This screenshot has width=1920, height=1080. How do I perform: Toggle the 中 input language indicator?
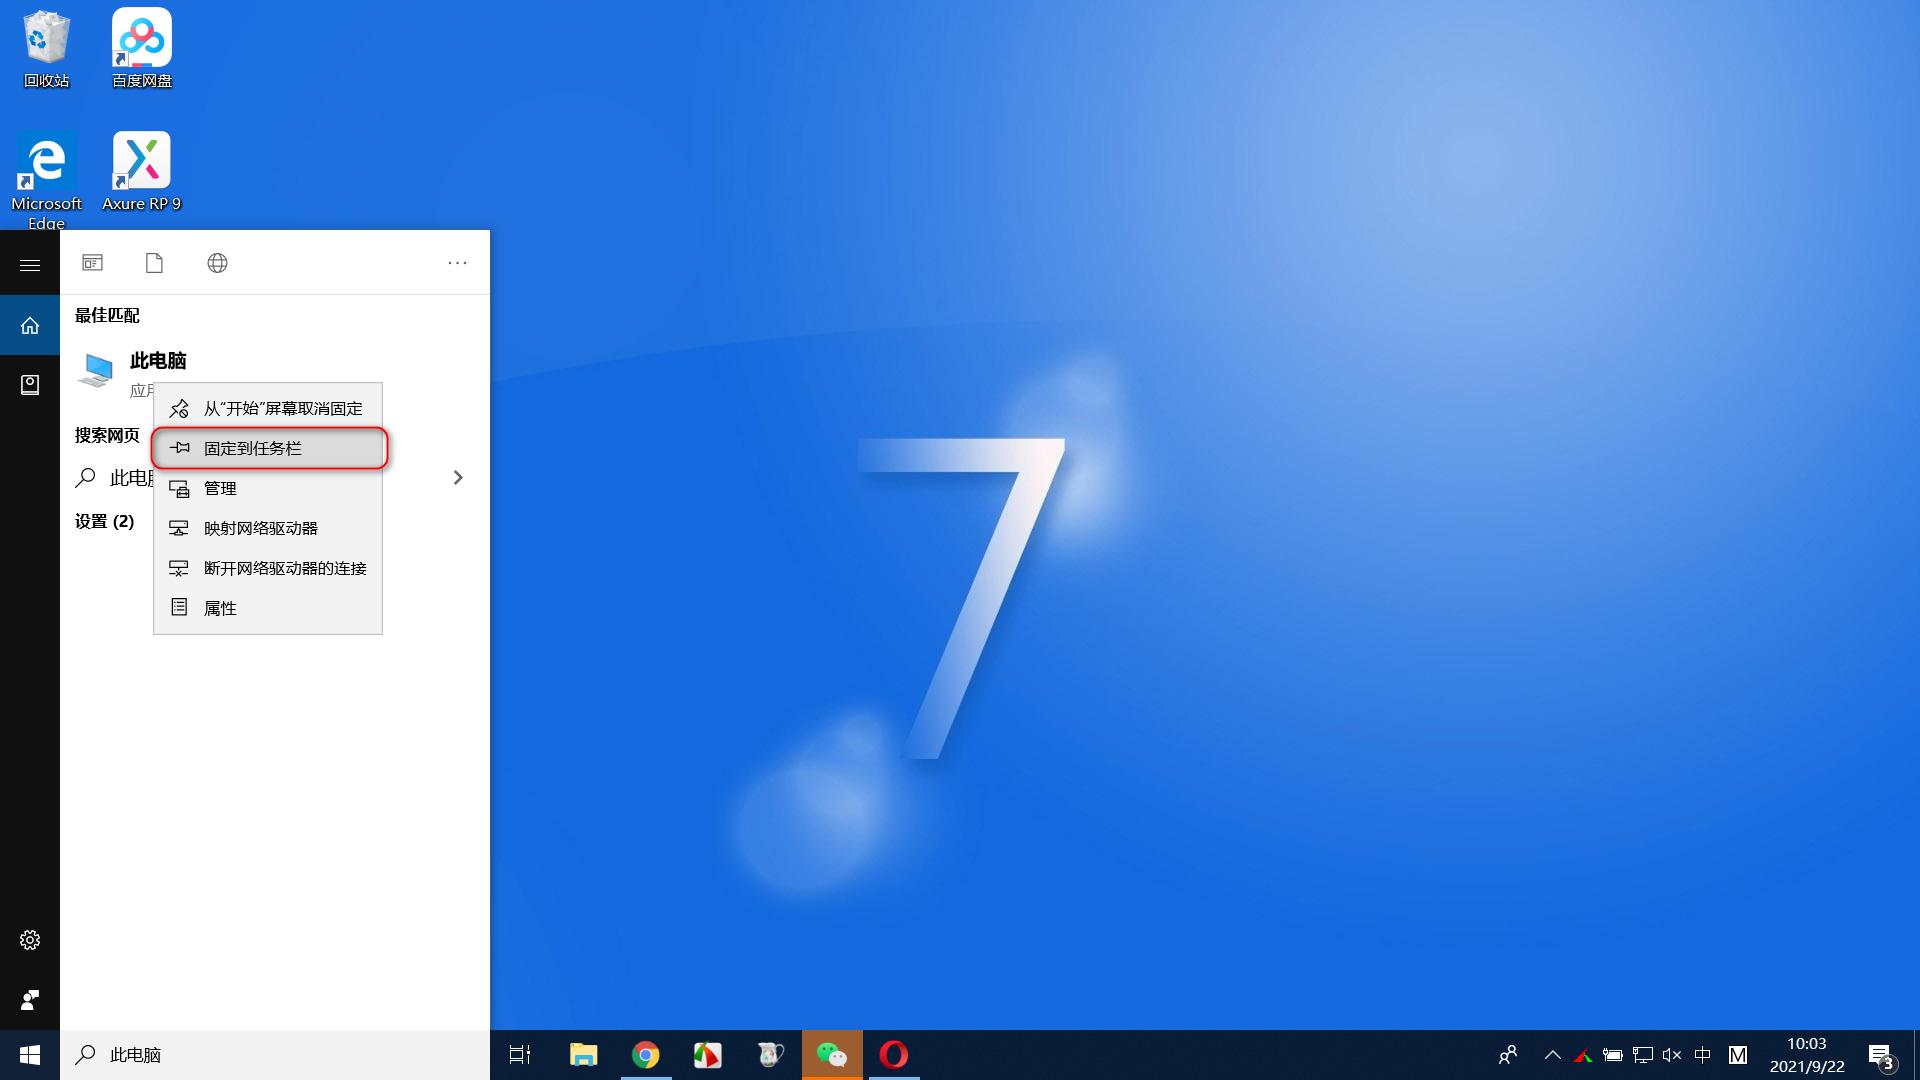coord(1703,1055)
